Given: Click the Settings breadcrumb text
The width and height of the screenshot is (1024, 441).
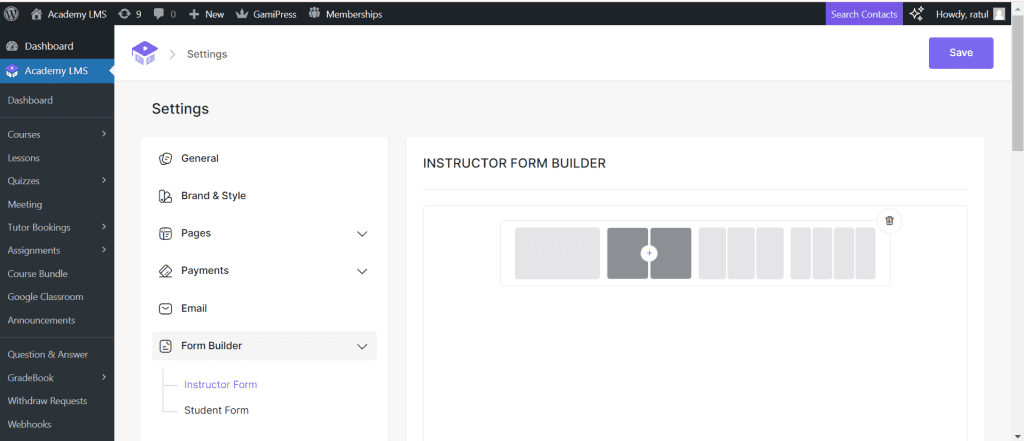Looking at the screenshot, I should click(207, 54).
